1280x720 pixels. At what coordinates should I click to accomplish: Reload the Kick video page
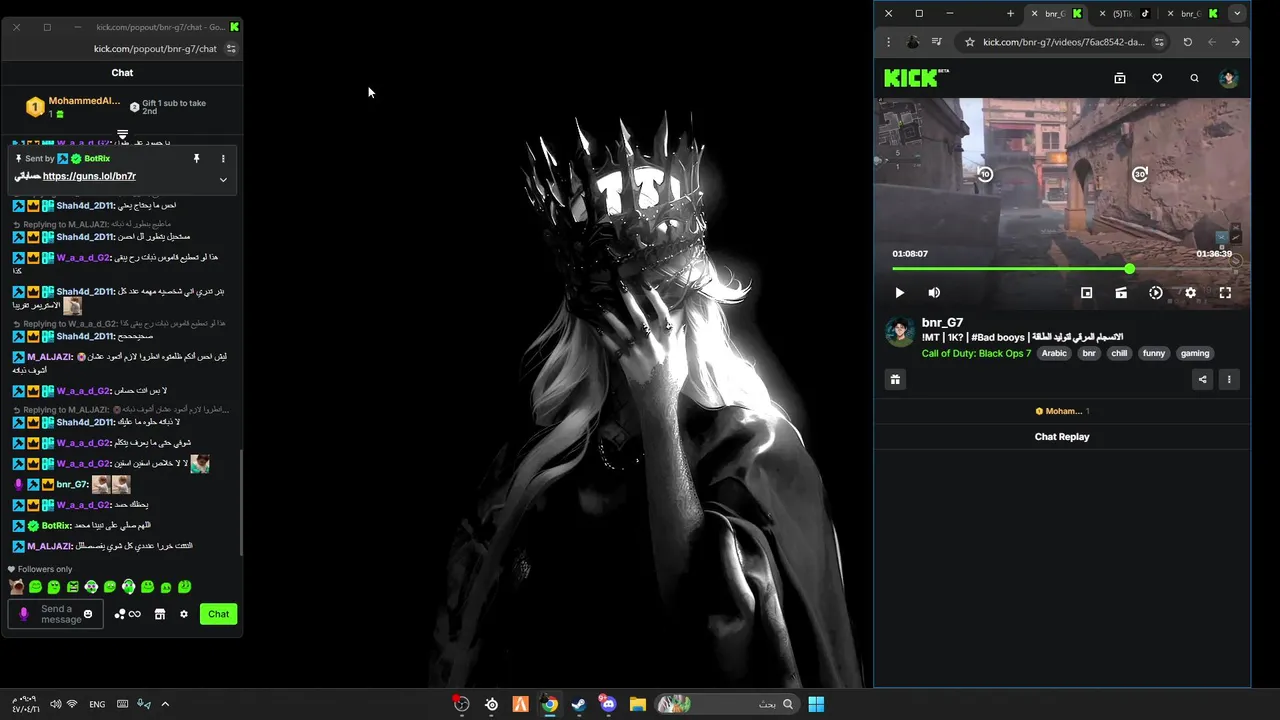click(x=1187, y=42)
